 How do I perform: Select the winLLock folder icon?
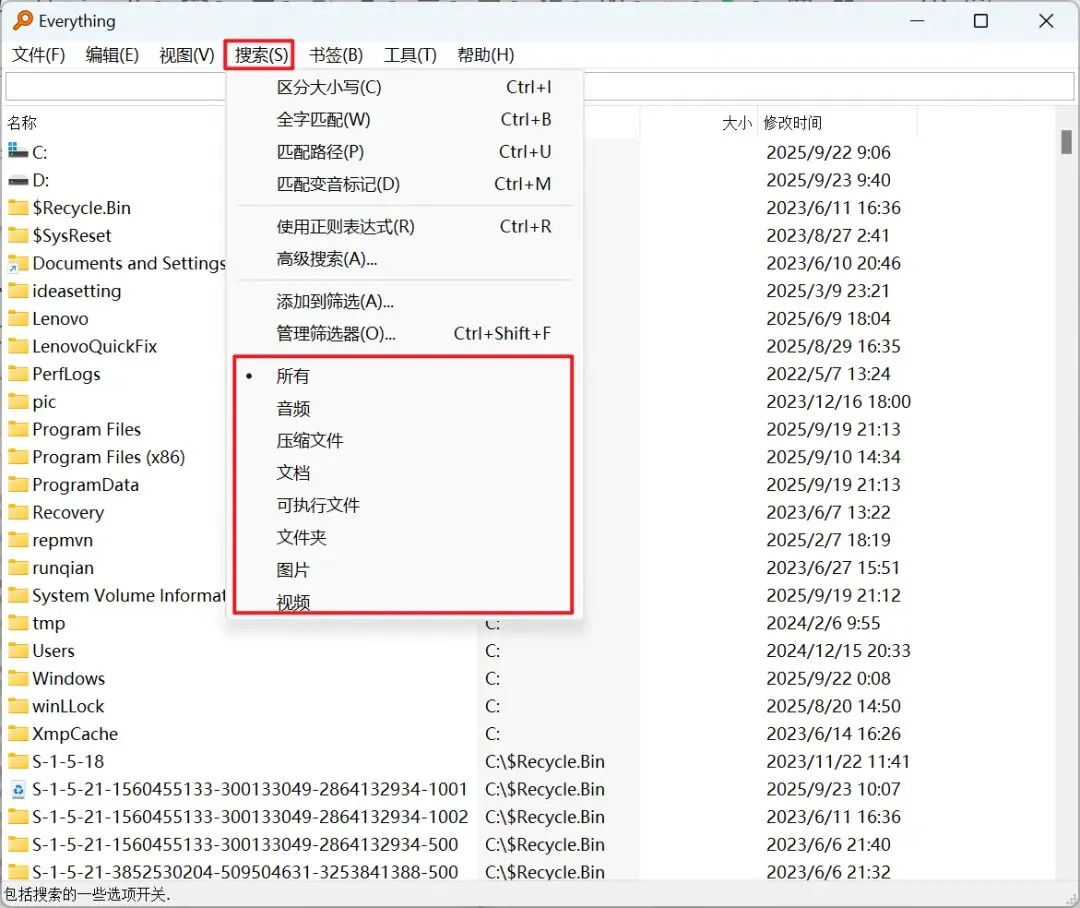[x=18, y=705]
